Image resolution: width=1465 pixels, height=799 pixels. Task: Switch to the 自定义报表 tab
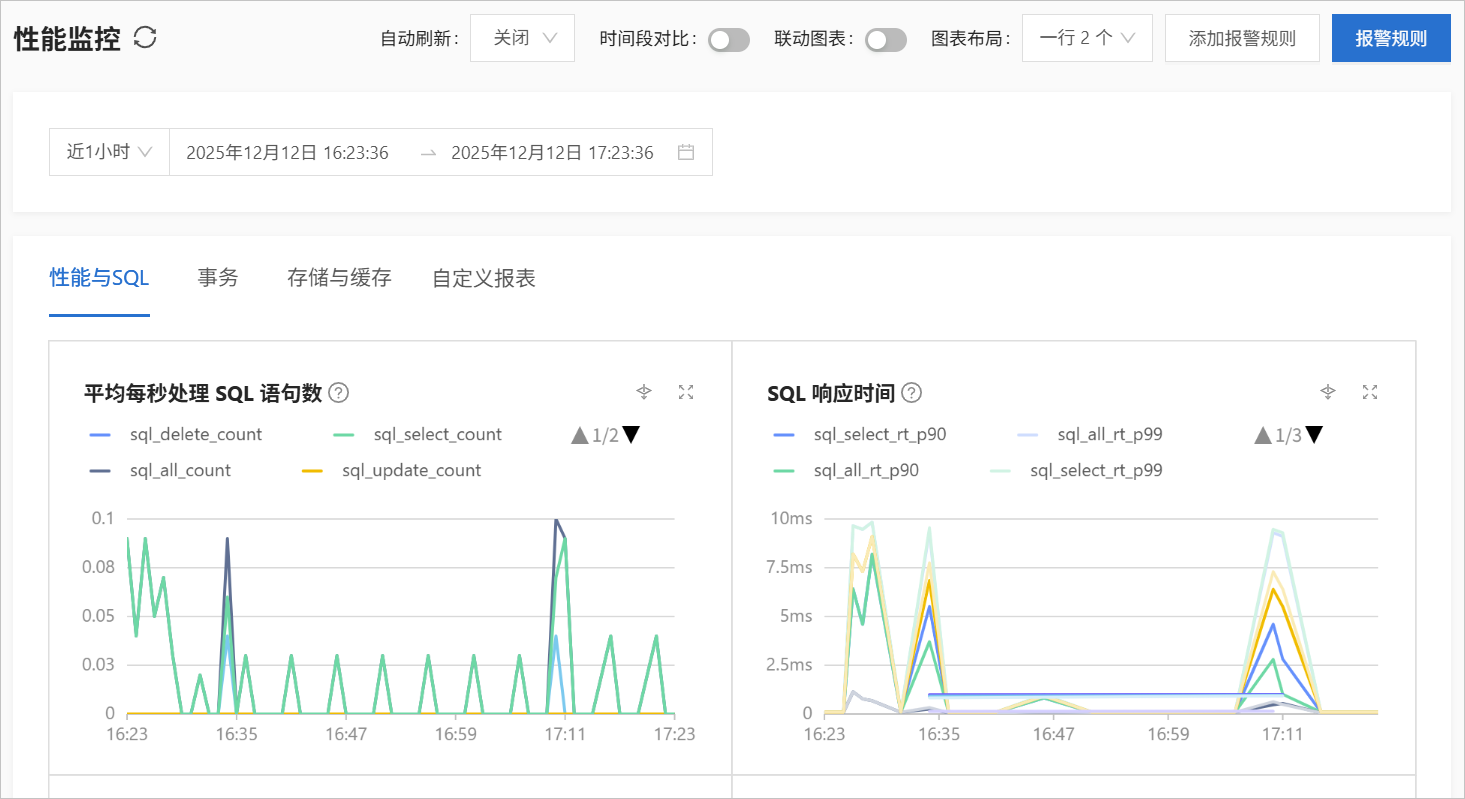(484, 278)
